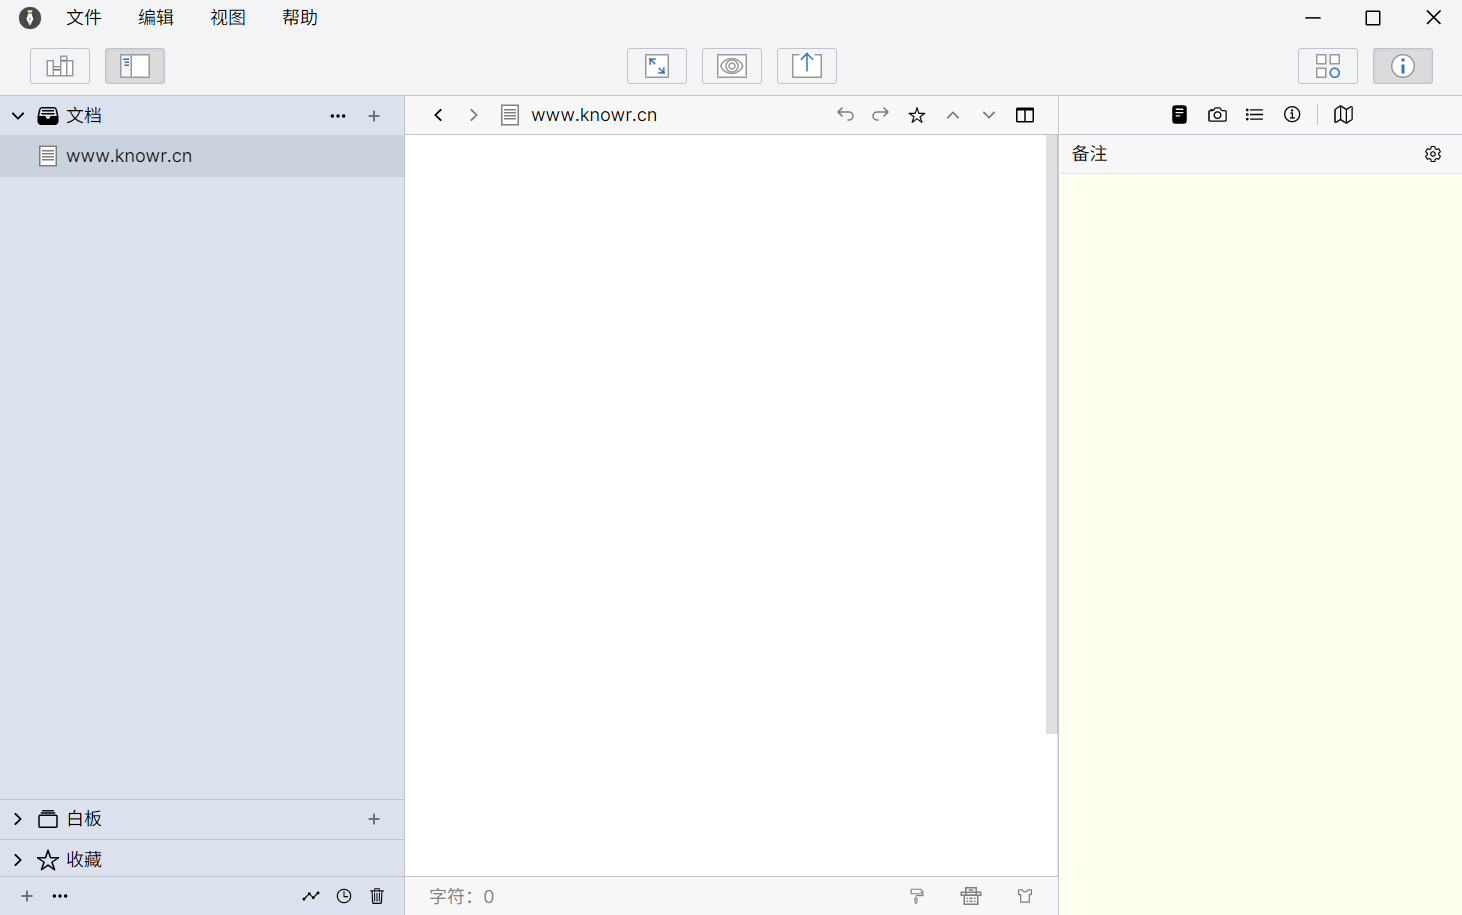This screenshot has height=915, width=1462.
Task: Click the plus button at the sidebar bottom
Action: 27,896
